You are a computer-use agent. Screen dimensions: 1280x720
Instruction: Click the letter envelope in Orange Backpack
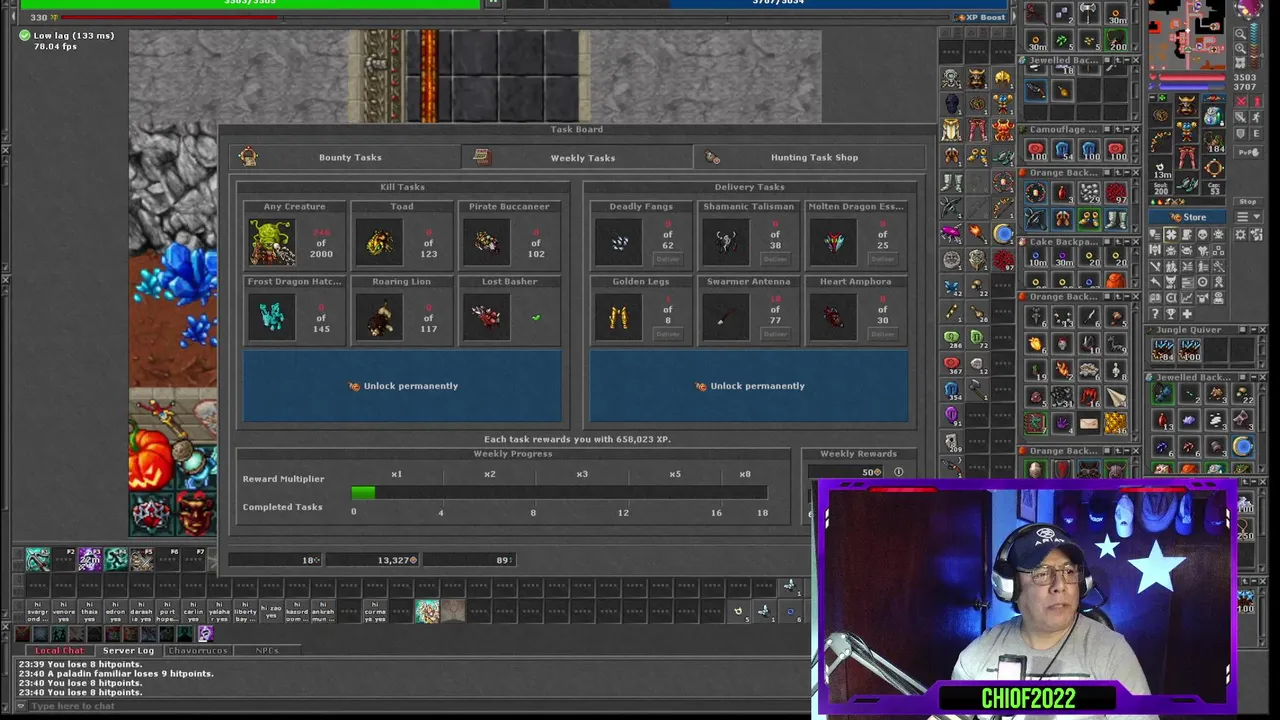click(1089, 423)
